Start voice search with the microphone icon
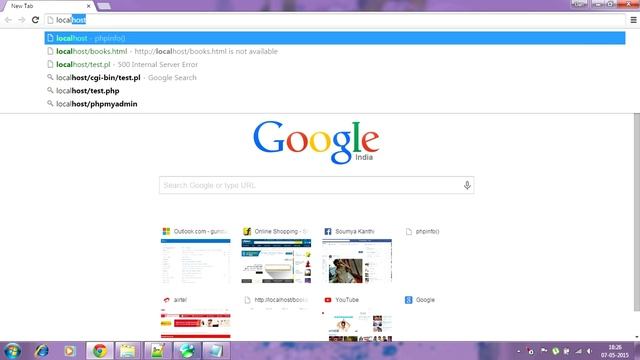 (x=467, y=185)
